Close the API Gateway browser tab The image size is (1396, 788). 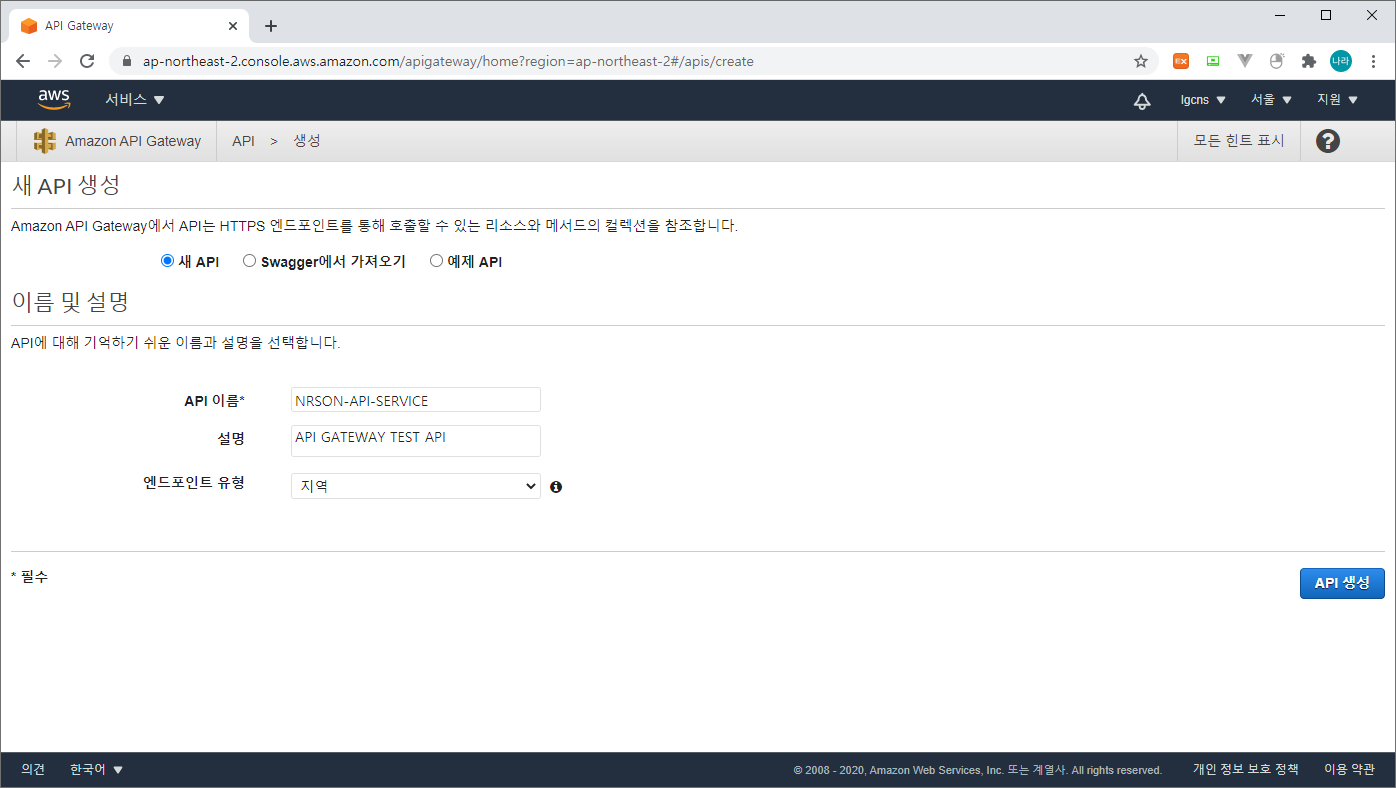coord(234,26)
